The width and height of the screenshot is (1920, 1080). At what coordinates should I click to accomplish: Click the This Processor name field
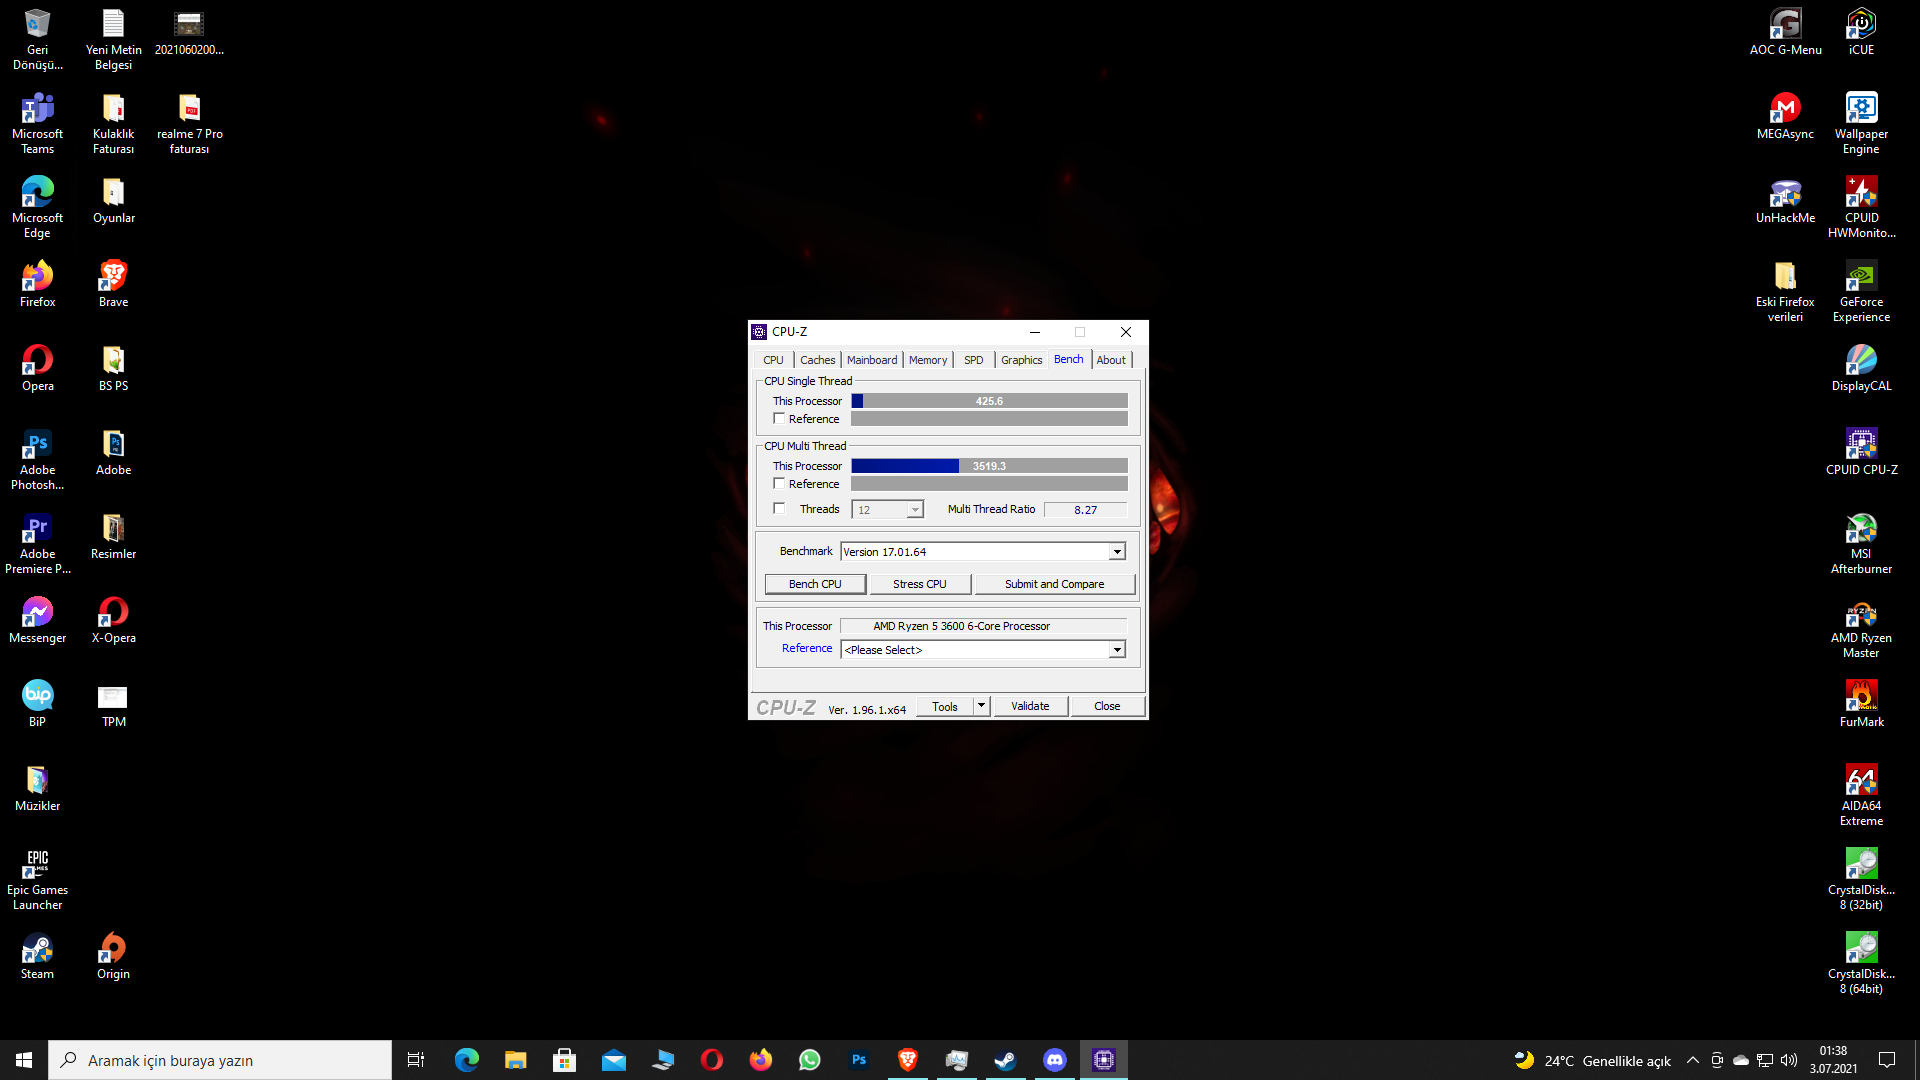(x=983, y=626)
